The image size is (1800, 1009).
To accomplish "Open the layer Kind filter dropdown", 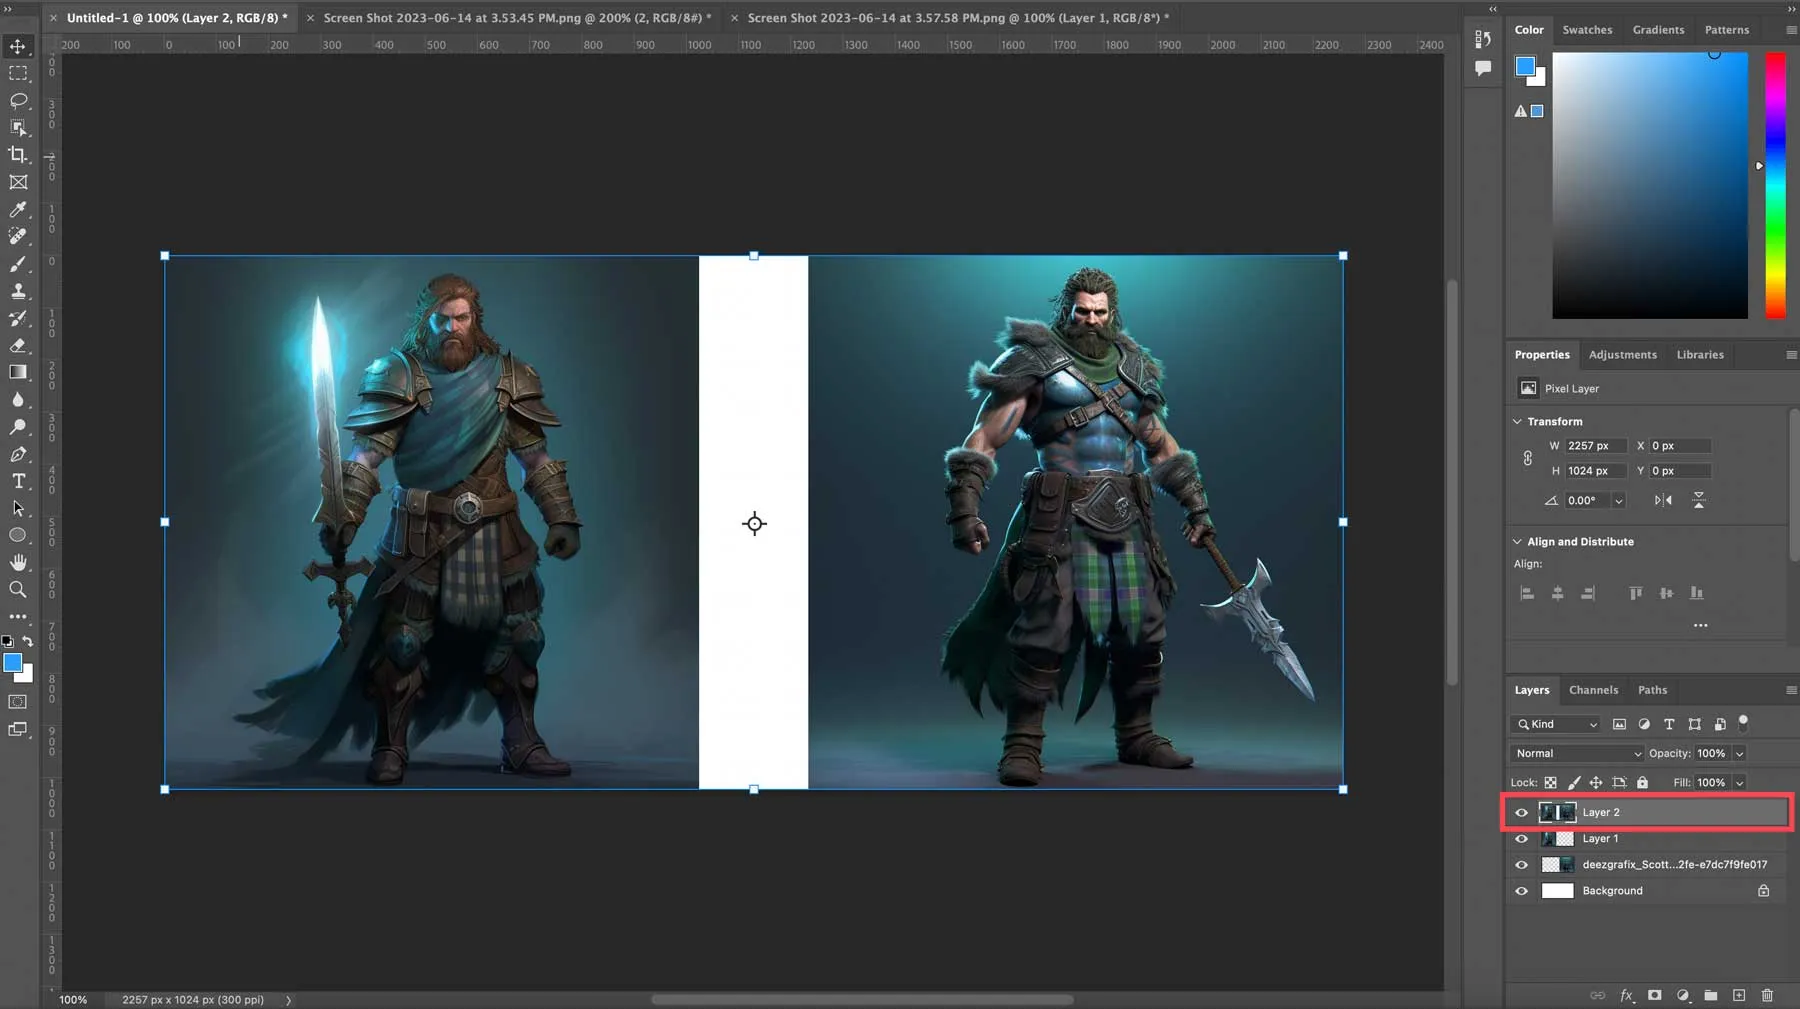I will 1557,724.
